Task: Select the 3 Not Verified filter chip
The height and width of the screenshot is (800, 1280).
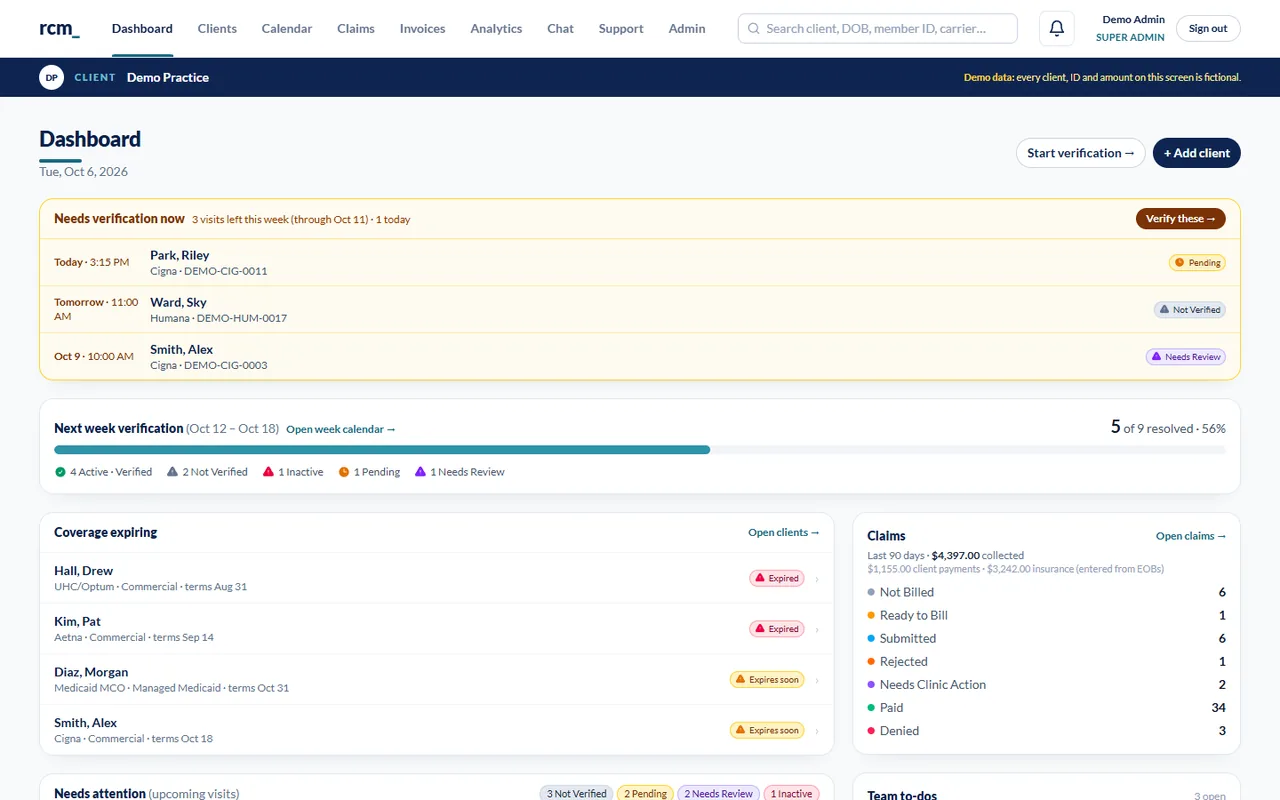Action: (577, 793)
